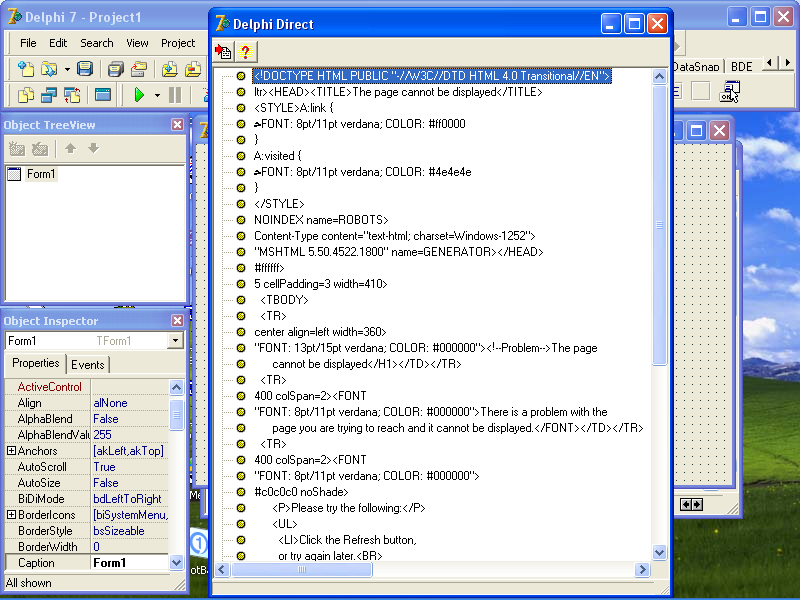Switch to the Events tab
Viewport: 800px width, 600px height.
tap(88, 365)
